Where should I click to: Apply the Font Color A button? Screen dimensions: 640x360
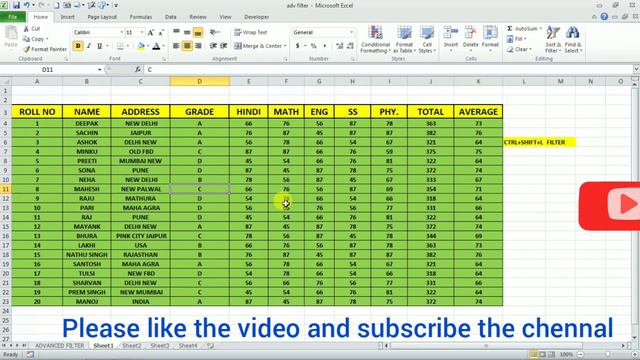[x=156, y=46]
